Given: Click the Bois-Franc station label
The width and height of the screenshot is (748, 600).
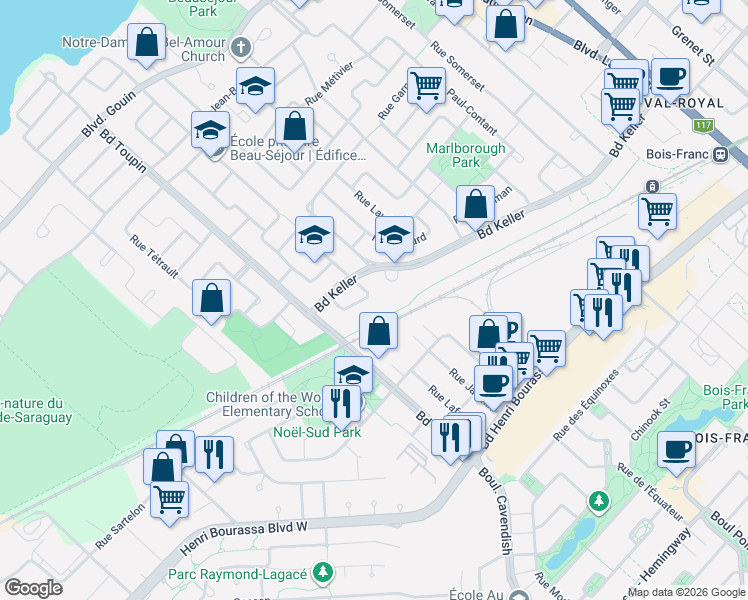Looking at the screenshot, I should (677, 154).
